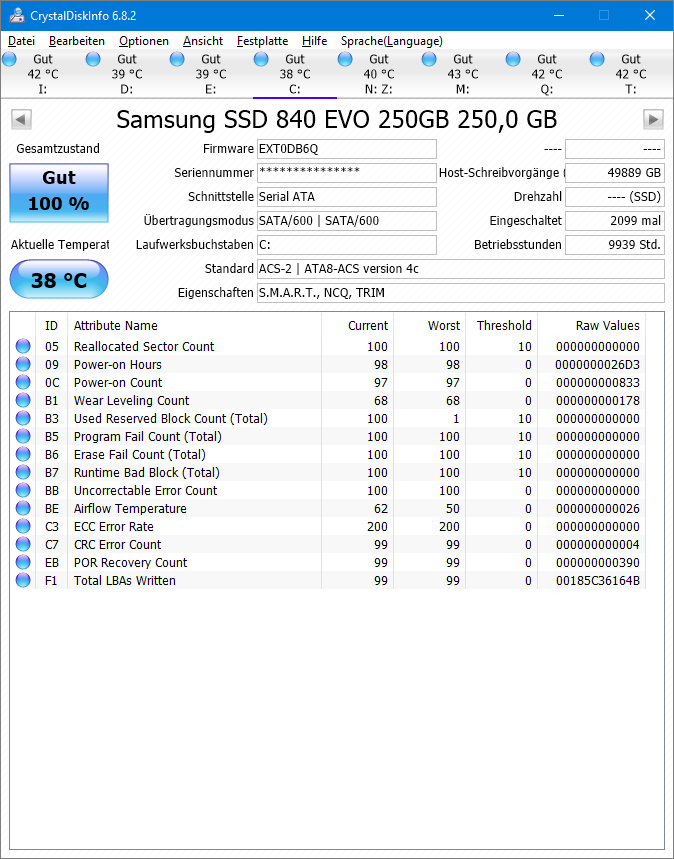Click status orb for Erase Fail Count
The height and width of the screenshot is (859, 674).
point(23,455)
